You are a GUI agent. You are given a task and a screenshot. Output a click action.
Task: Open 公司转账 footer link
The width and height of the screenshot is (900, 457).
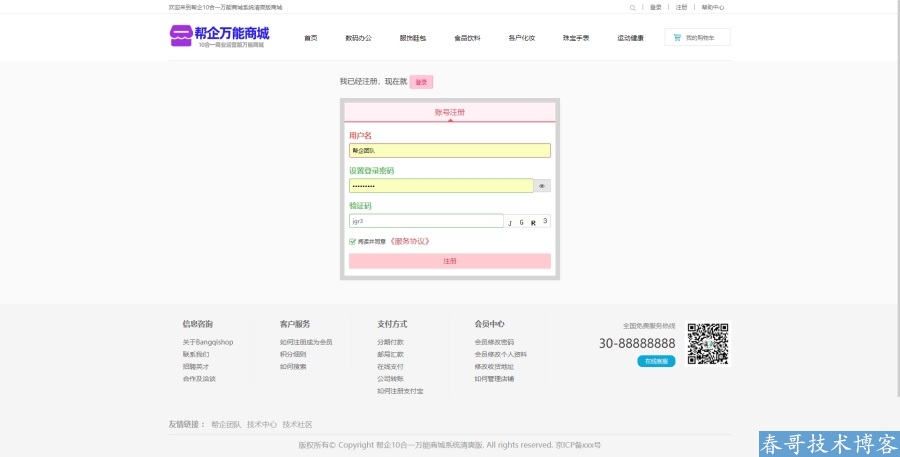click(390, 379)
